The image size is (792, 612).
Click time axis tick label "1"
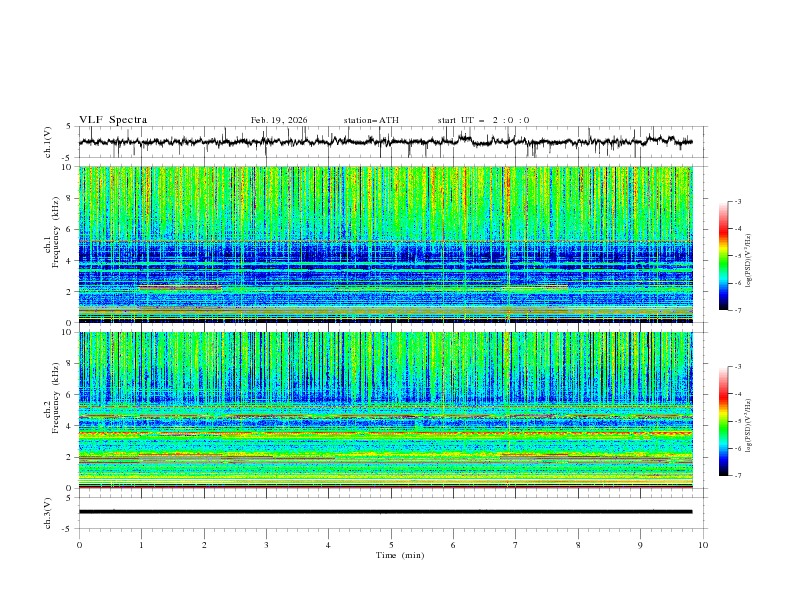coord(141,545)
